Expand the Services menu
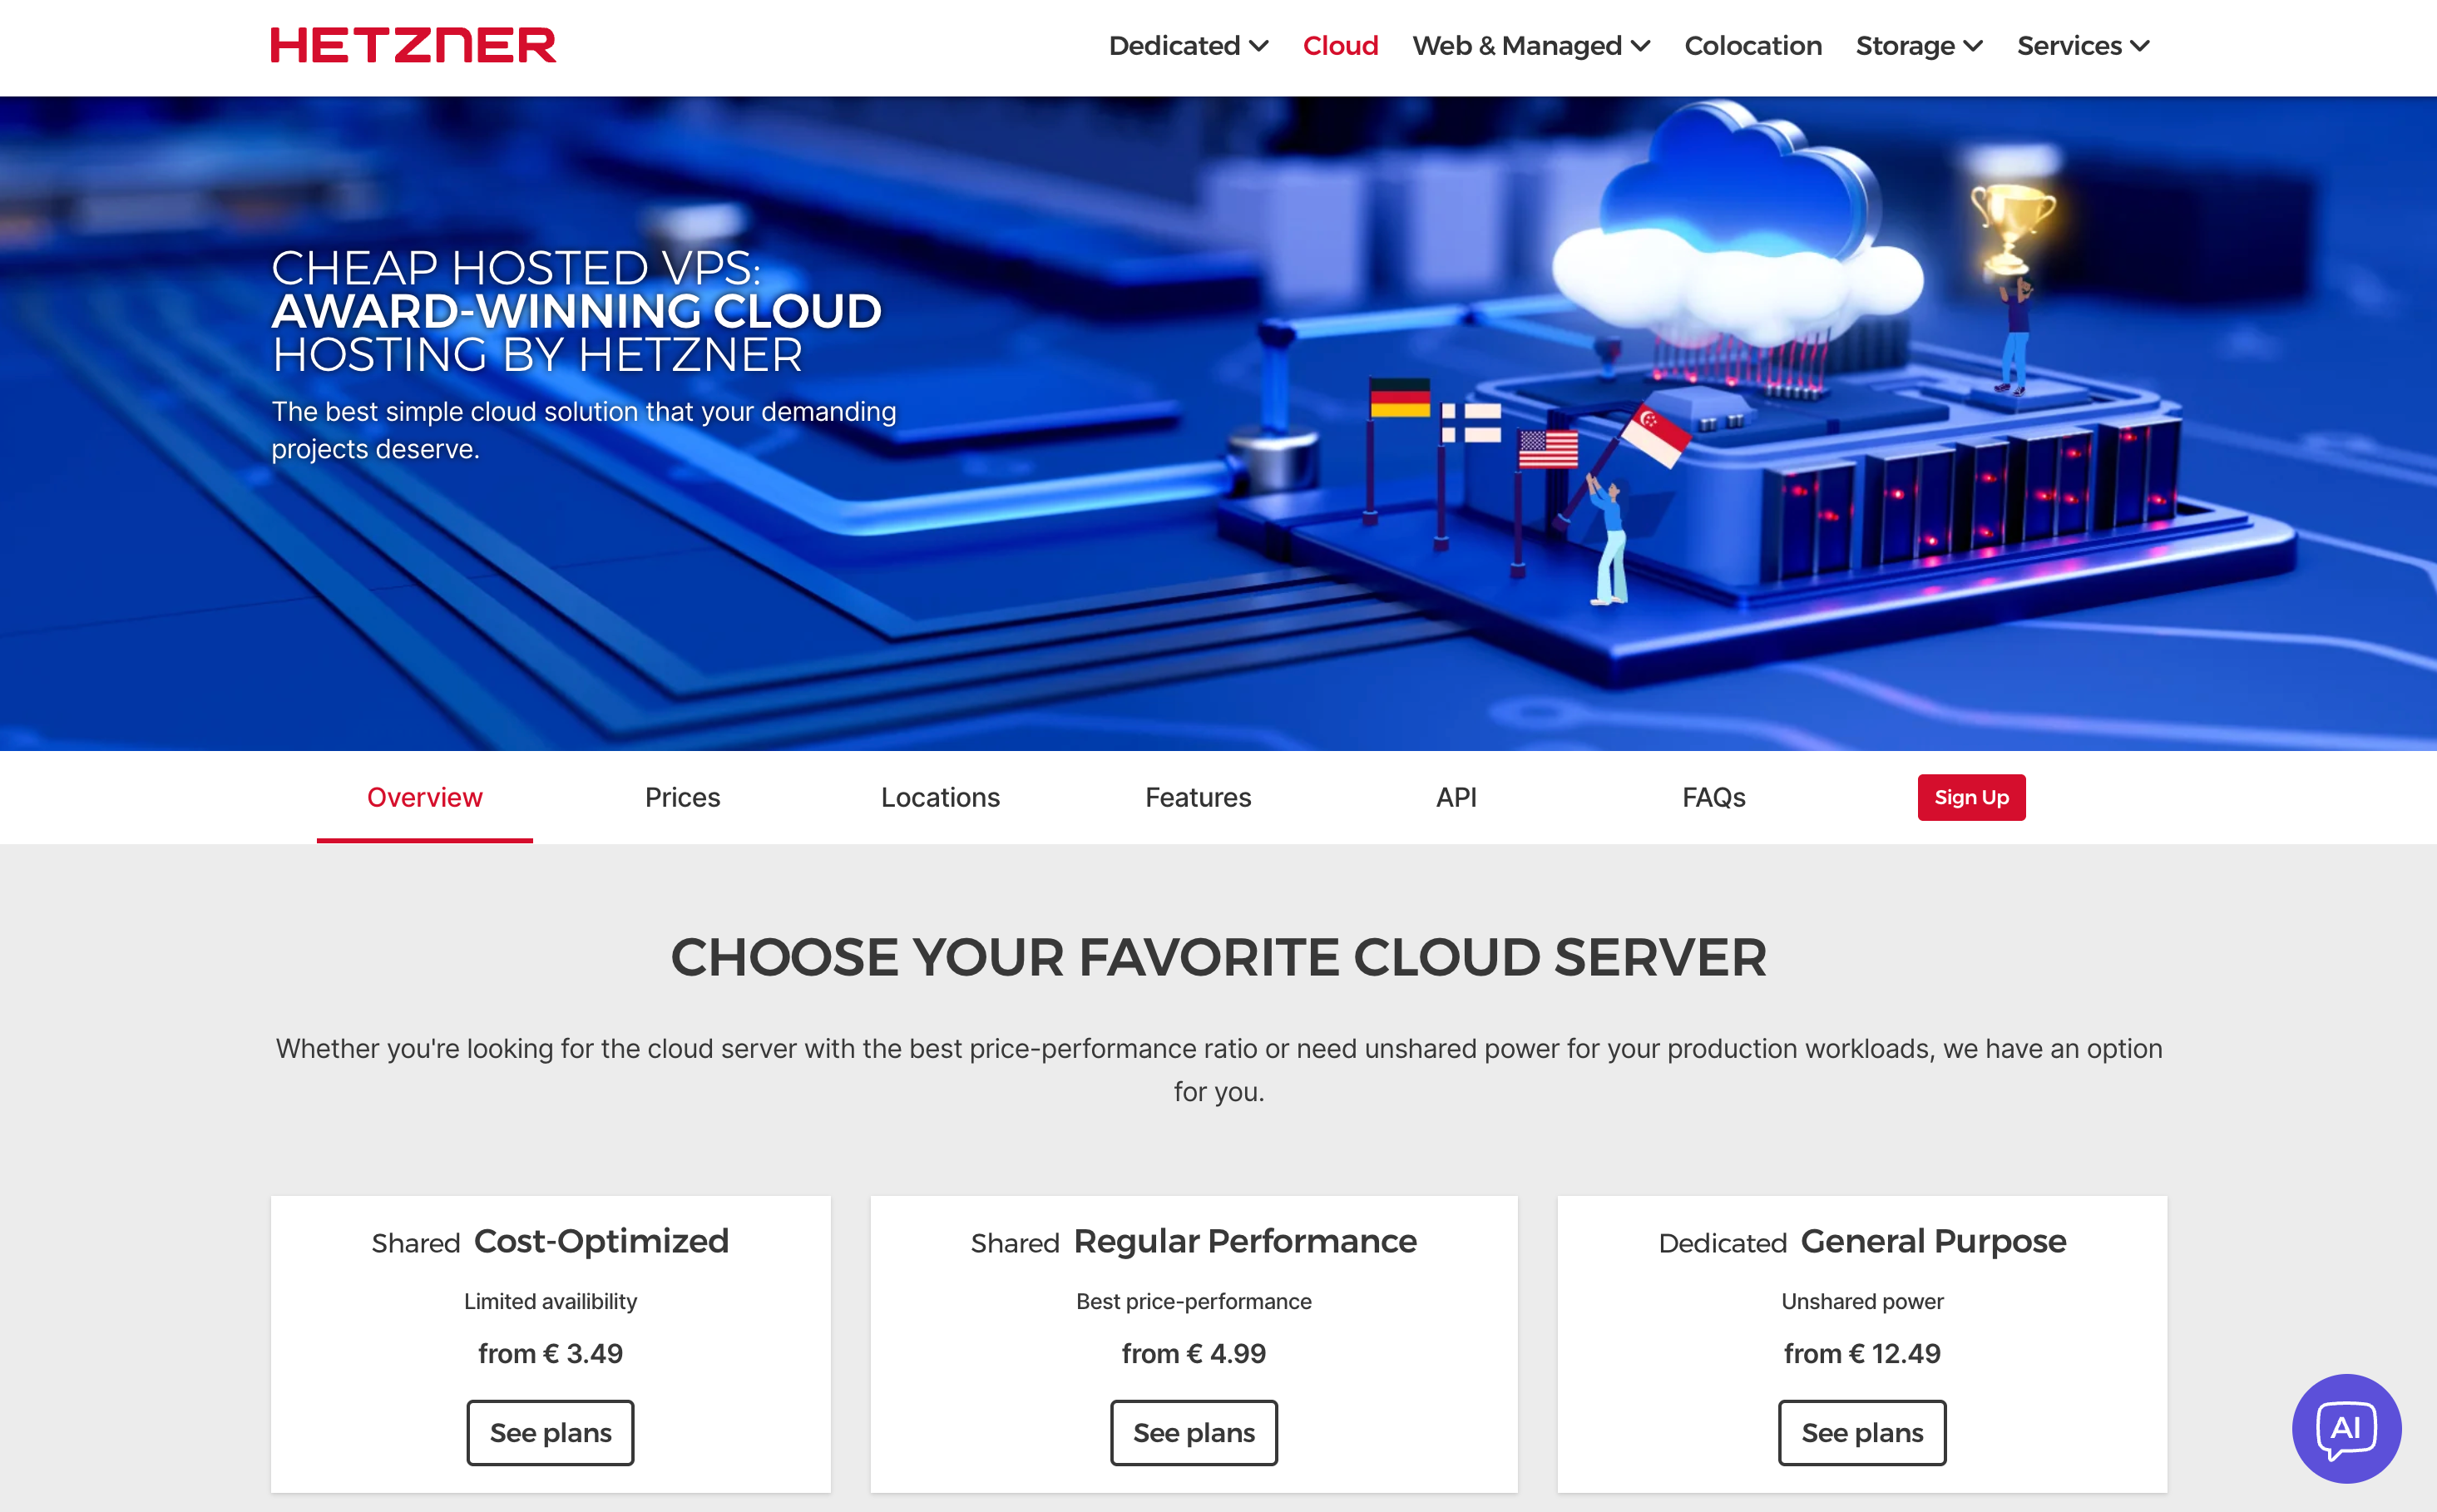The height and width of the screenshot is (1512, 2437). coord(2083,46)
